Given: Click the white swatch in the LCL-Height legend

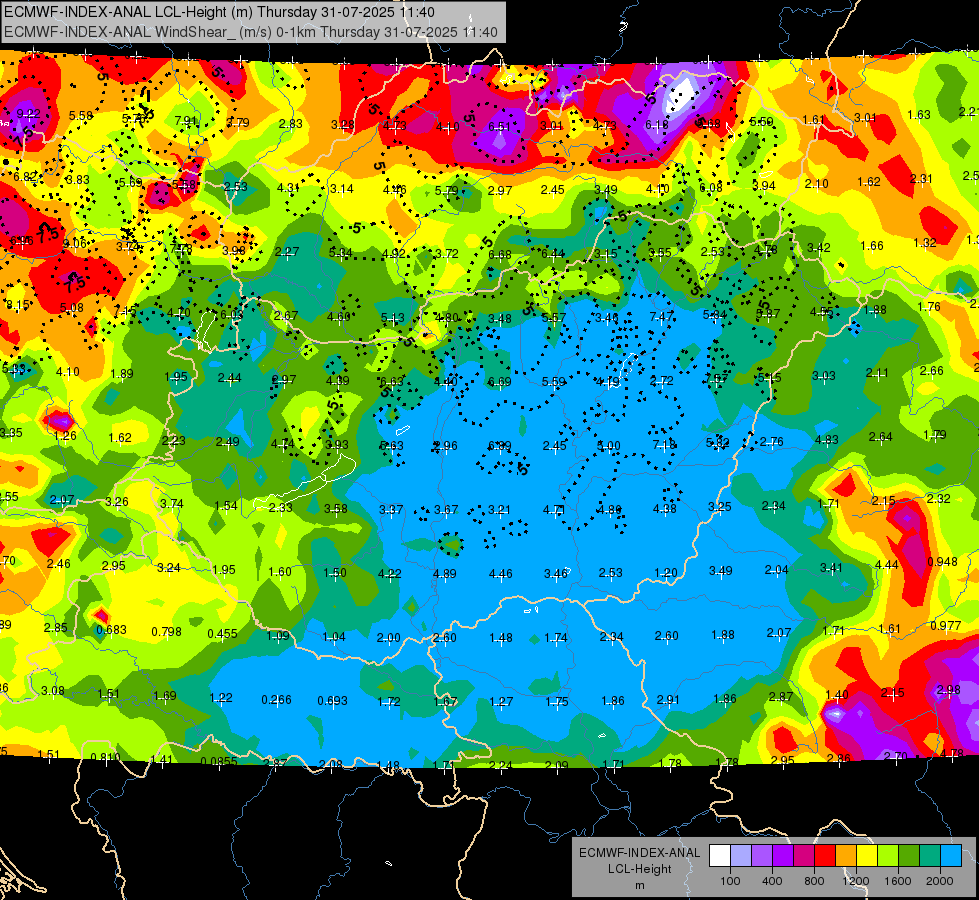Looking at the screenshot, I should [x=720, y=856].
